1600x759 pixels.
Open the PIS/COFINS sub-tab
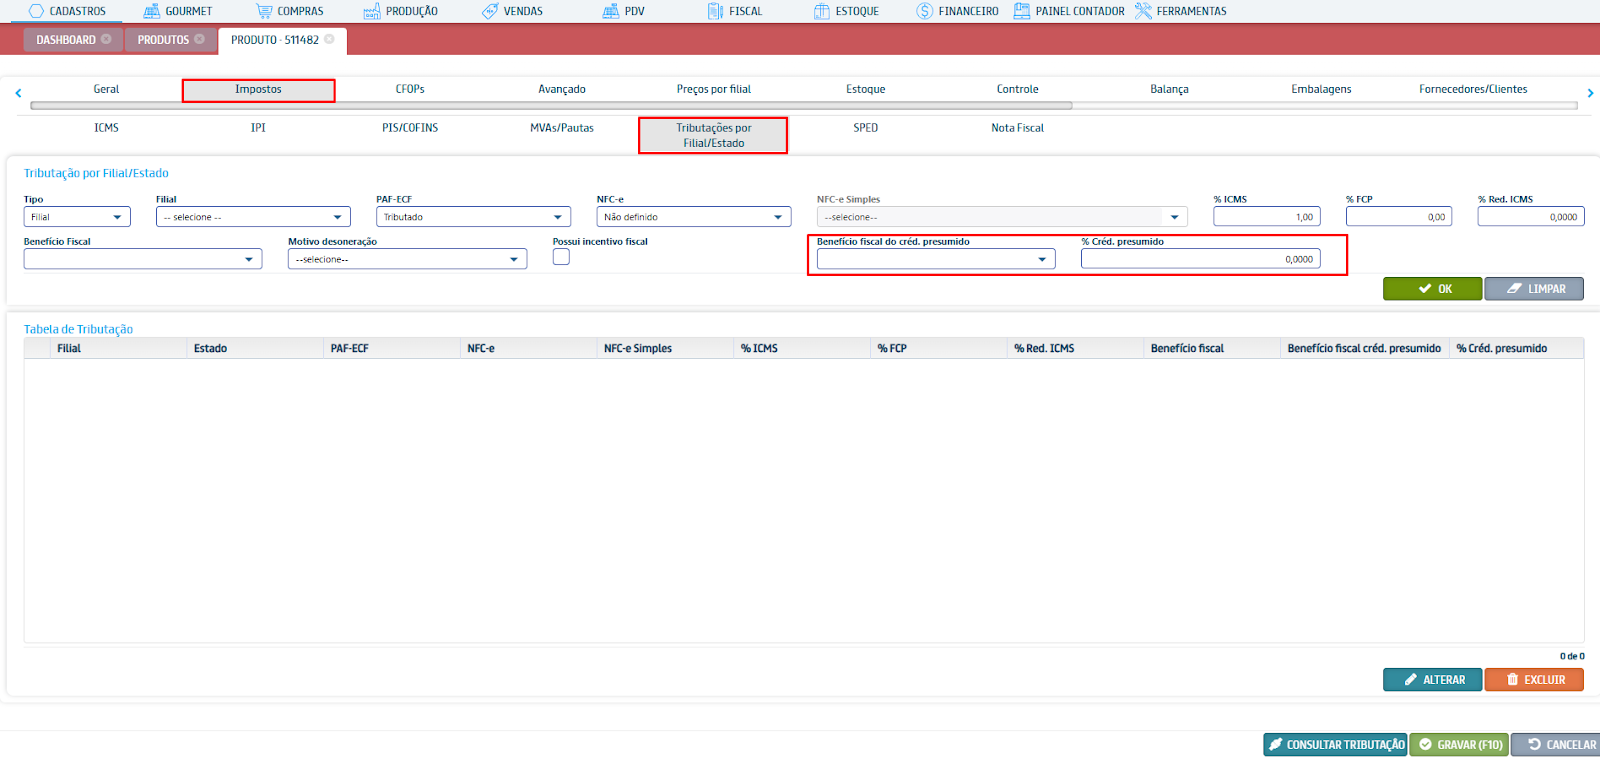pos(410,128)
